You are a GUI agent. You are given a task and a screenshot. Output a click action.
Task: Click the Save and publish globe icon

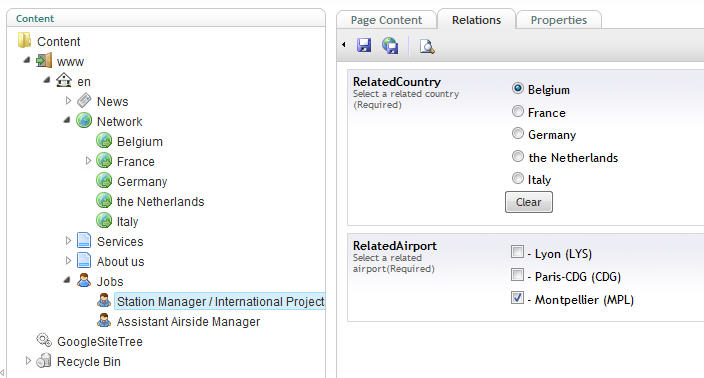tap(390, 45)
